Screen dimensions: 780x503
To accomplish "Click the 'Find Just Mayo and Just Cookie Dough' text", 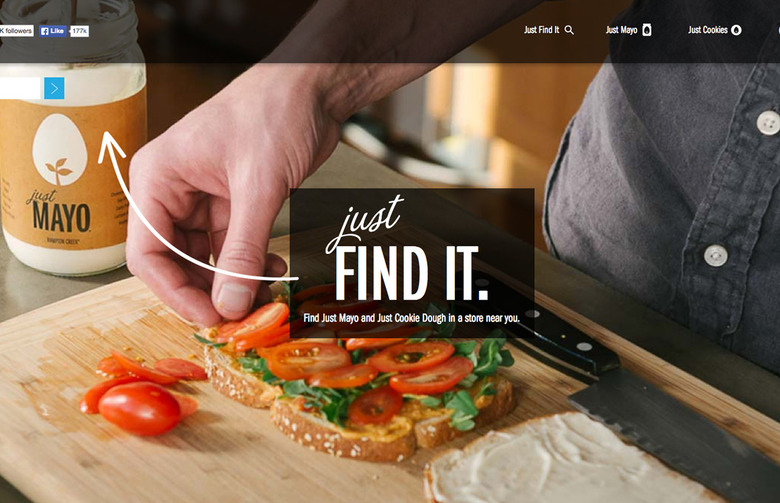I will pyautogui.click(x=411, y=318).
